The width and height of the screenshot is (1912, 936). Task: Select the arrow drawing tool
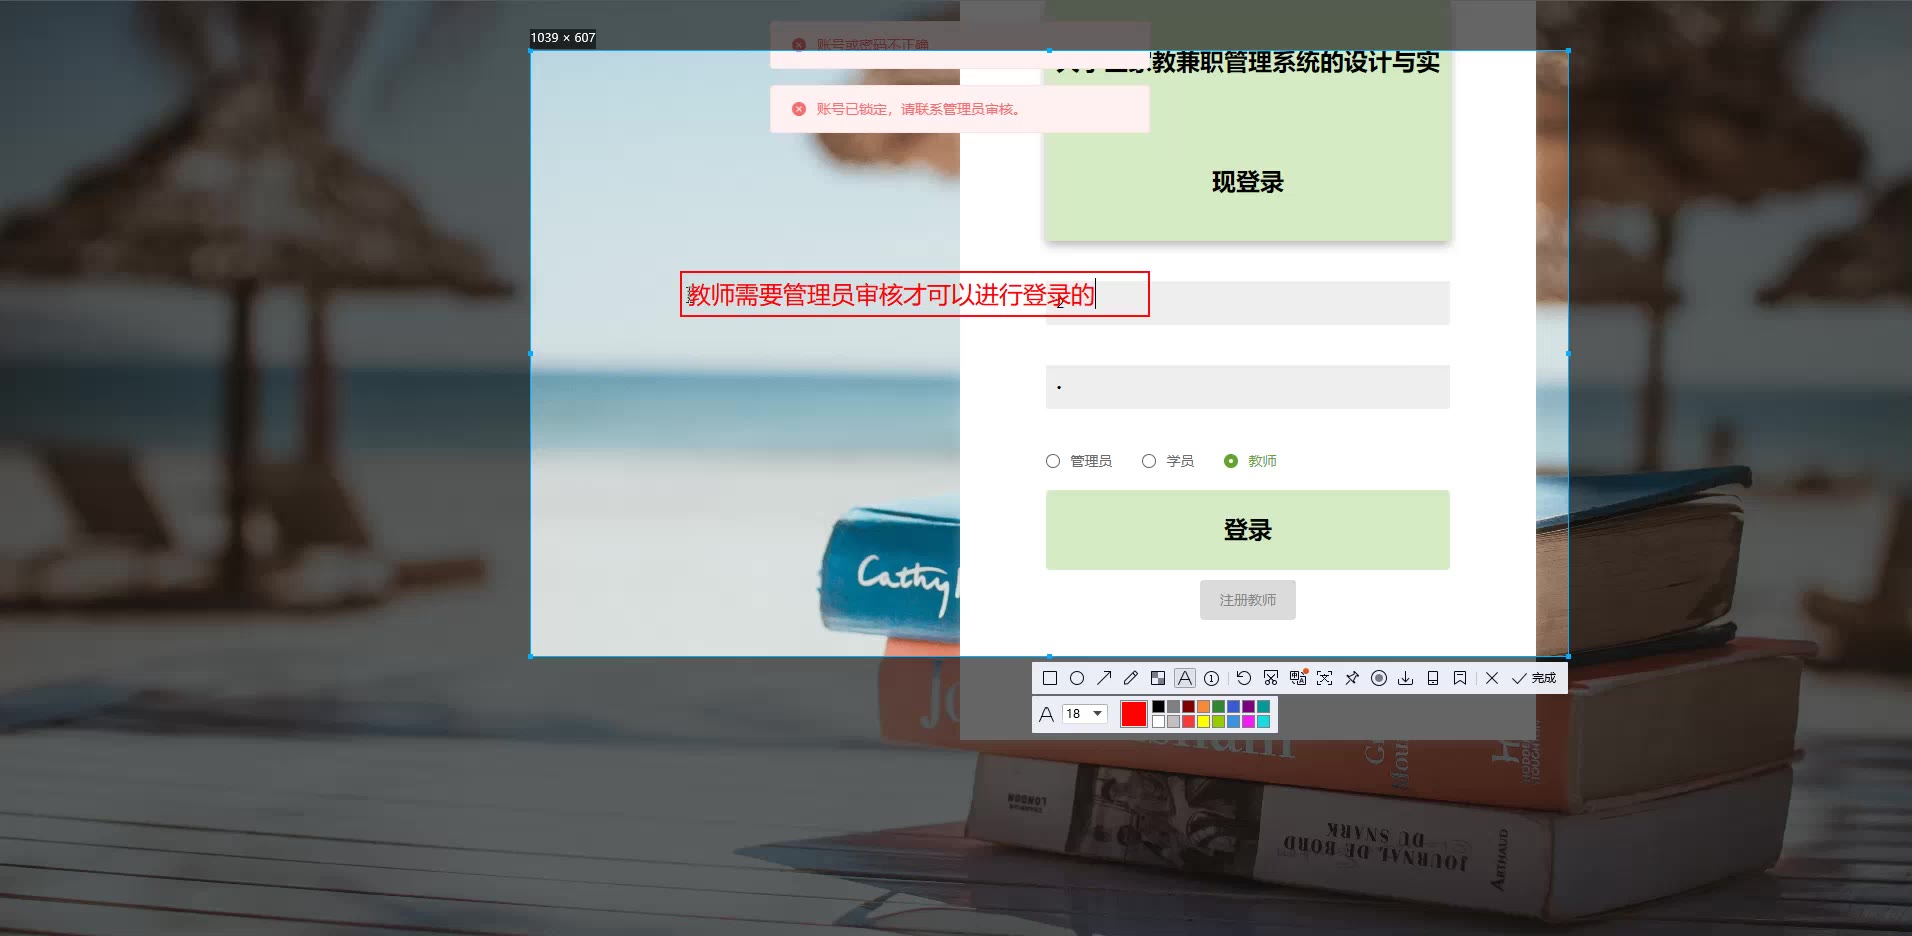point(1104,678)
